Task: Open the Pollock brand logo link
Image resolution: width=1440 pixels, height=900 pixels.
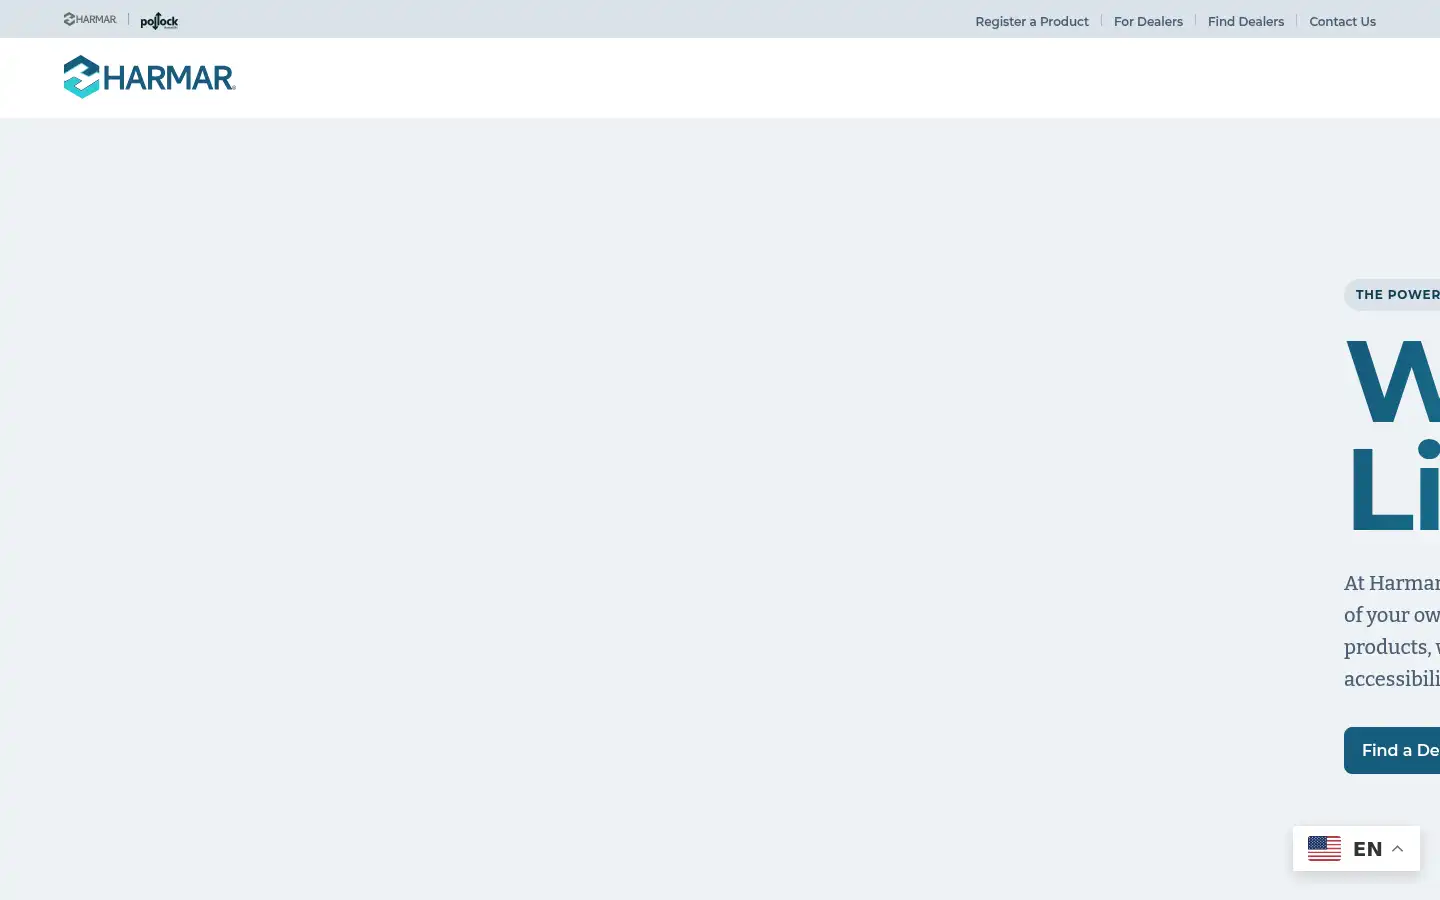Action: pyautogui.click(x=159, y=20)
